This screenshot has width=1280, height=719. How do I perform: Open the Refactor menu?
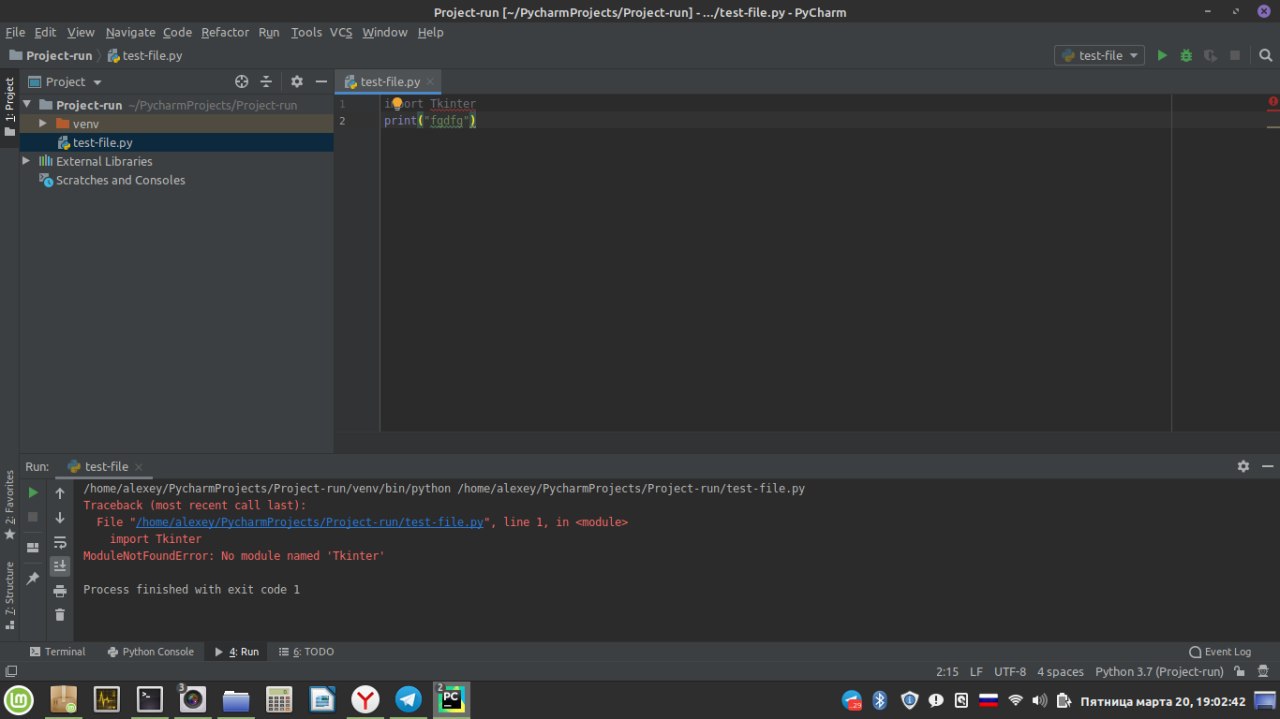[225, 32]
